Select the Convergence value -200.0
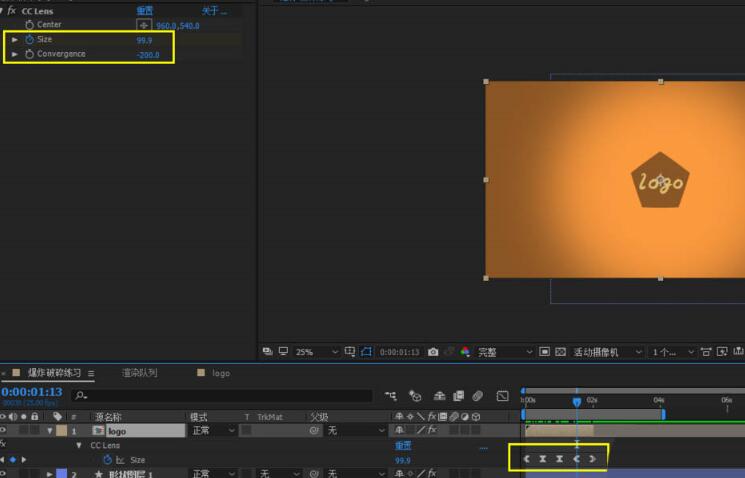This screenshot has height=478, width=745. point(148,55)
